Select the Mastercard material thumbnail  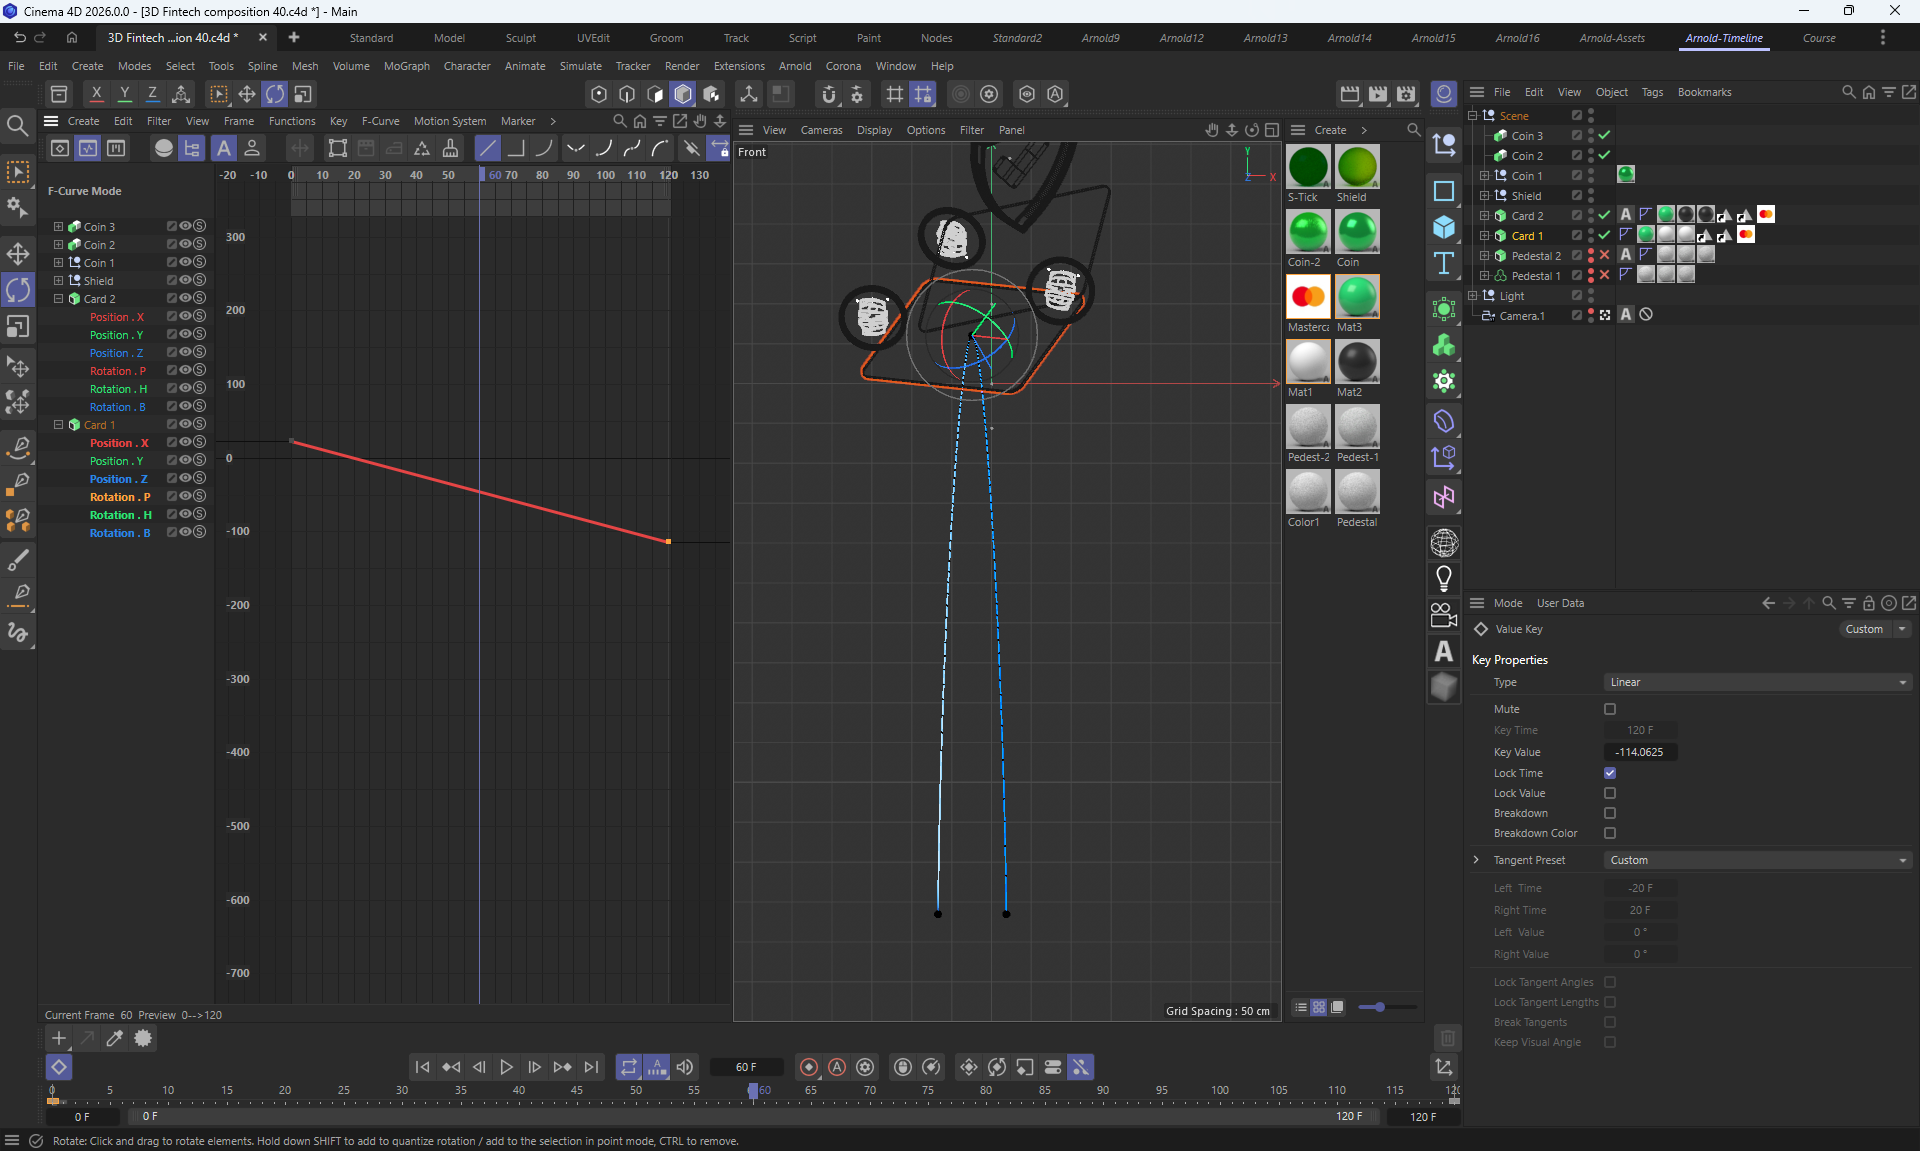[x=1308, y=297]
